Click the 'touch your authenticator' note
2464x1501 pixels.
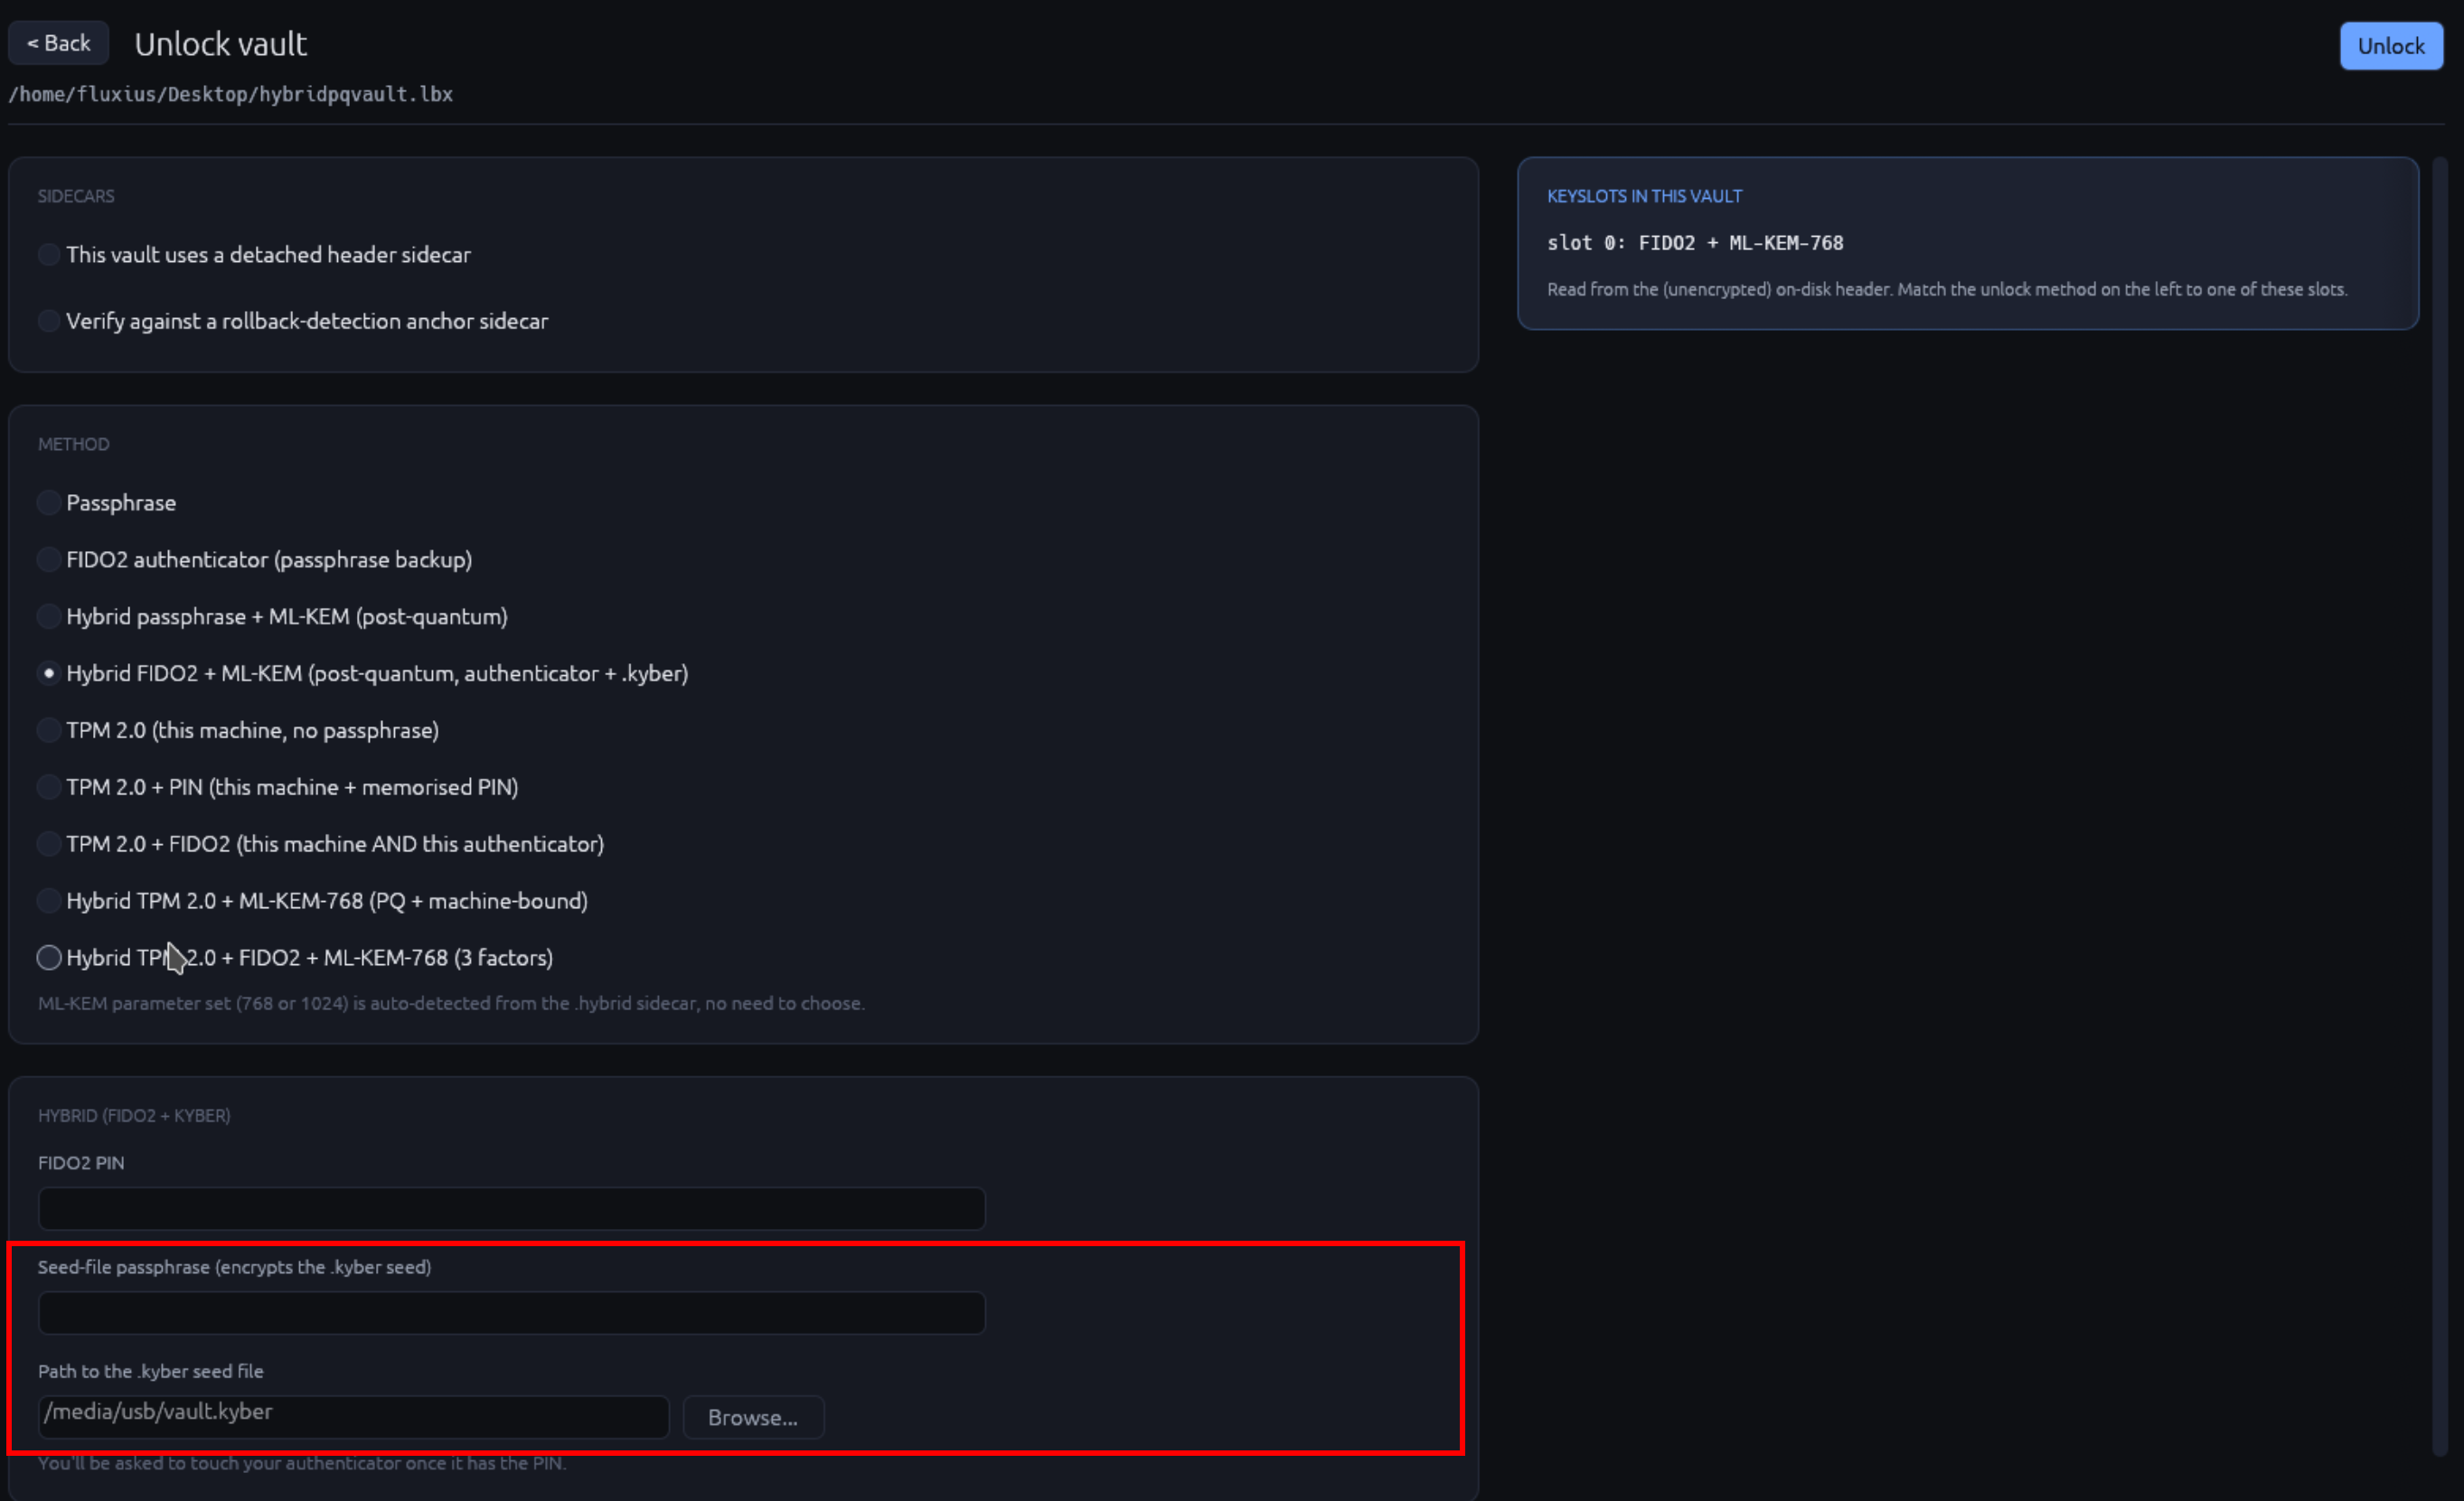(302, 1463)
